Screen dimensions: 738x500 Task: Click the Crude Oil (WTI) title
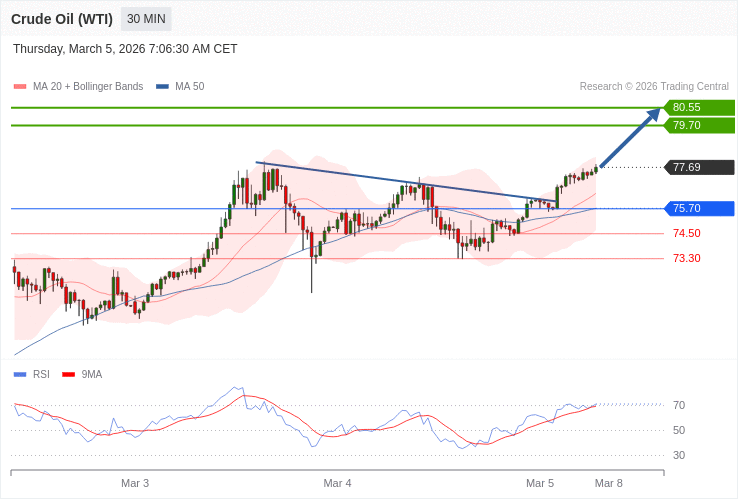(x=62, y=19)
